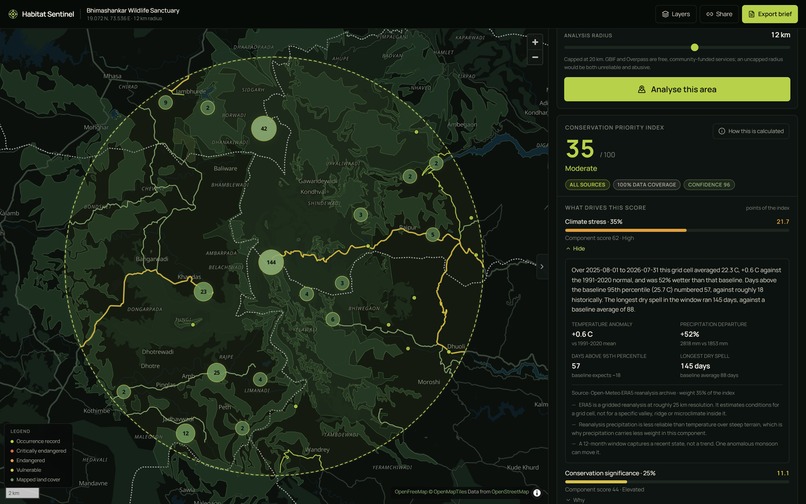Screen dimensions: 806x504
Task: Click the Moderate rating label
Action: point(581,168)
